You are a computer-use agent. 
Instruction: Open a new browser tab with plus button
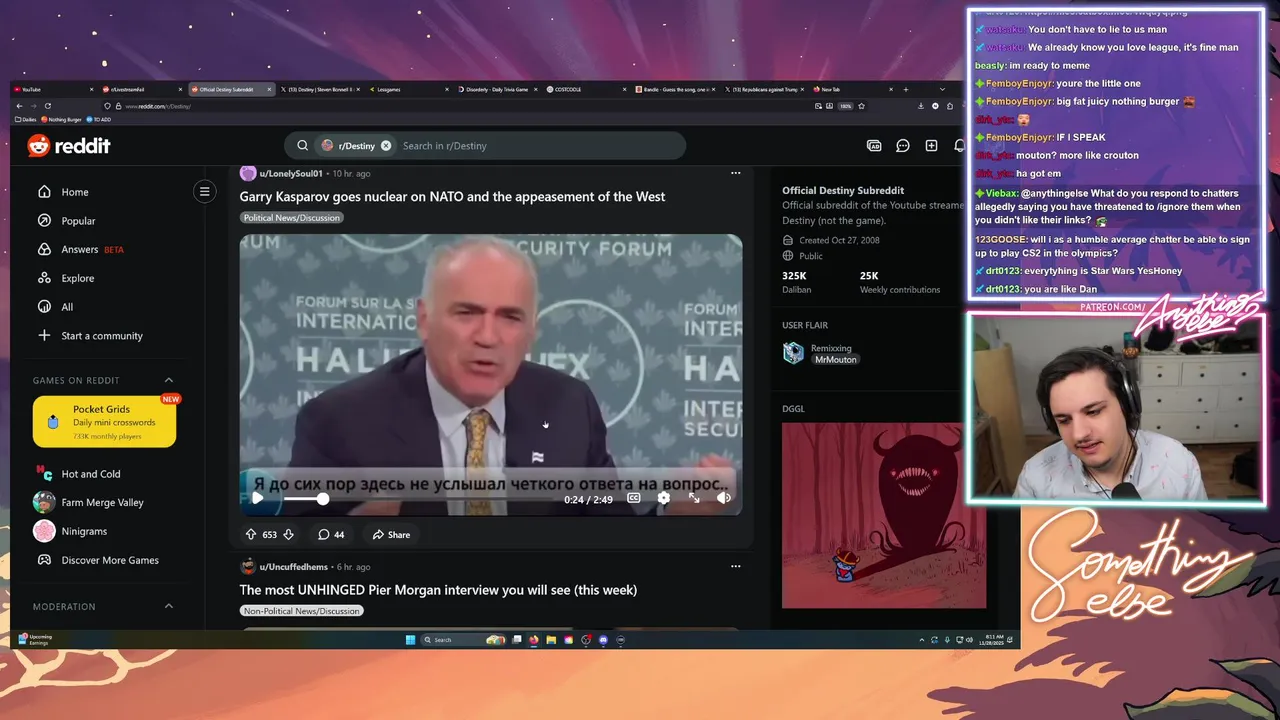click(x=906, y=89)
